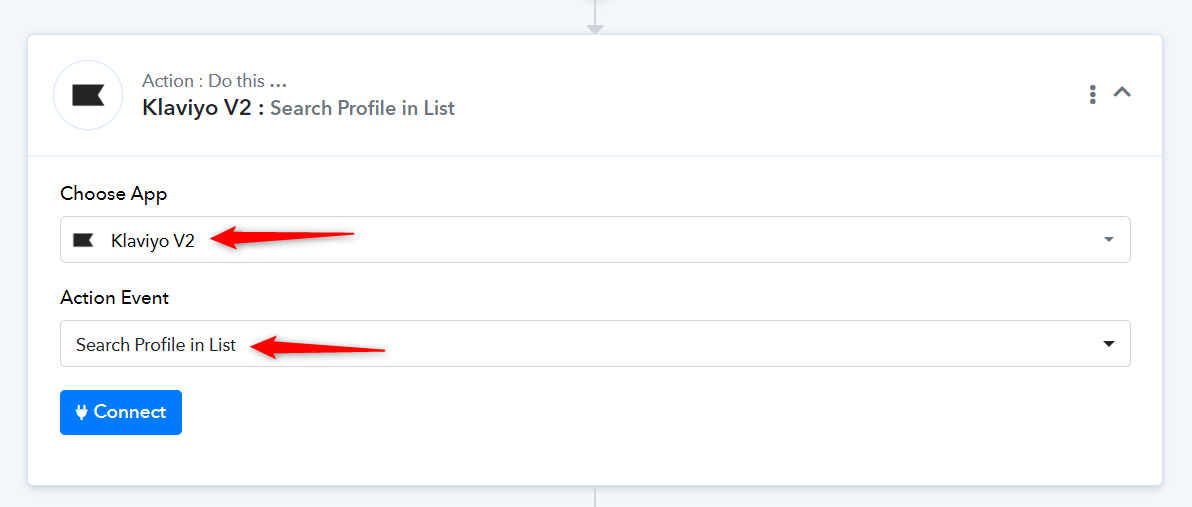Click the 'Choose App' field label

[114, 194]
